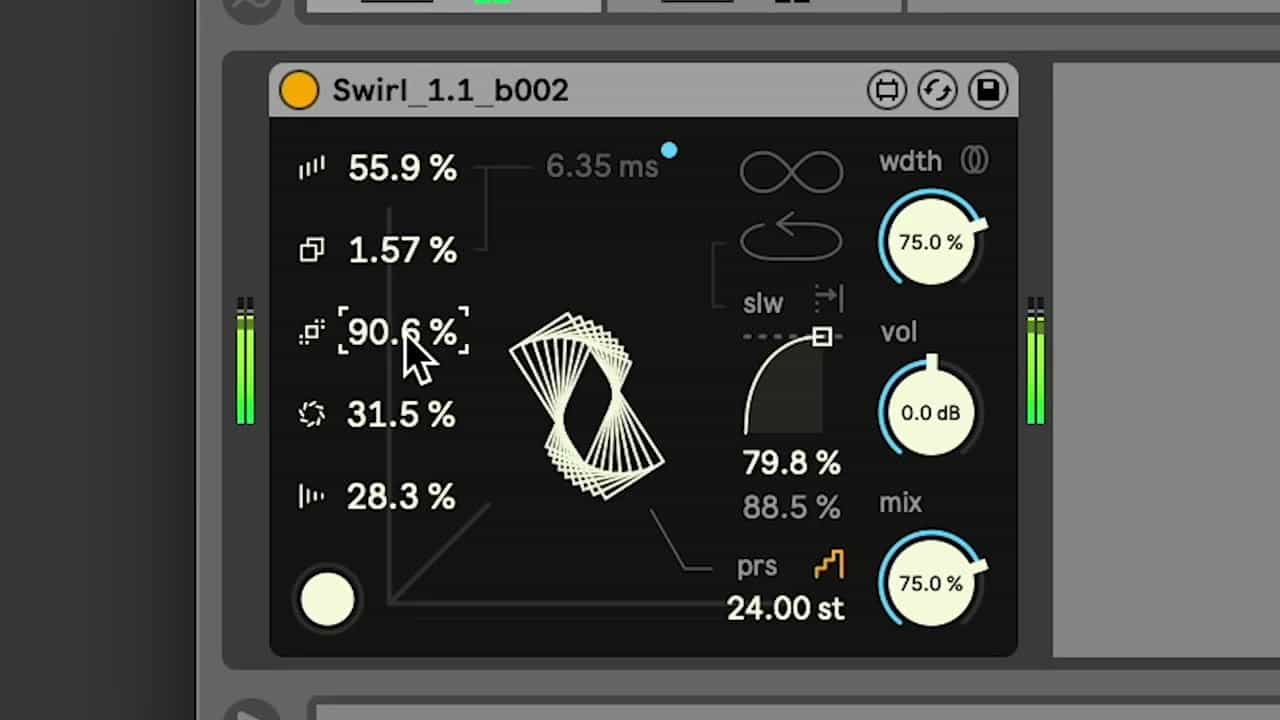Click the mix knob at 75.0 %
The height and width of the screenshot is (720, 1280).
930,583
